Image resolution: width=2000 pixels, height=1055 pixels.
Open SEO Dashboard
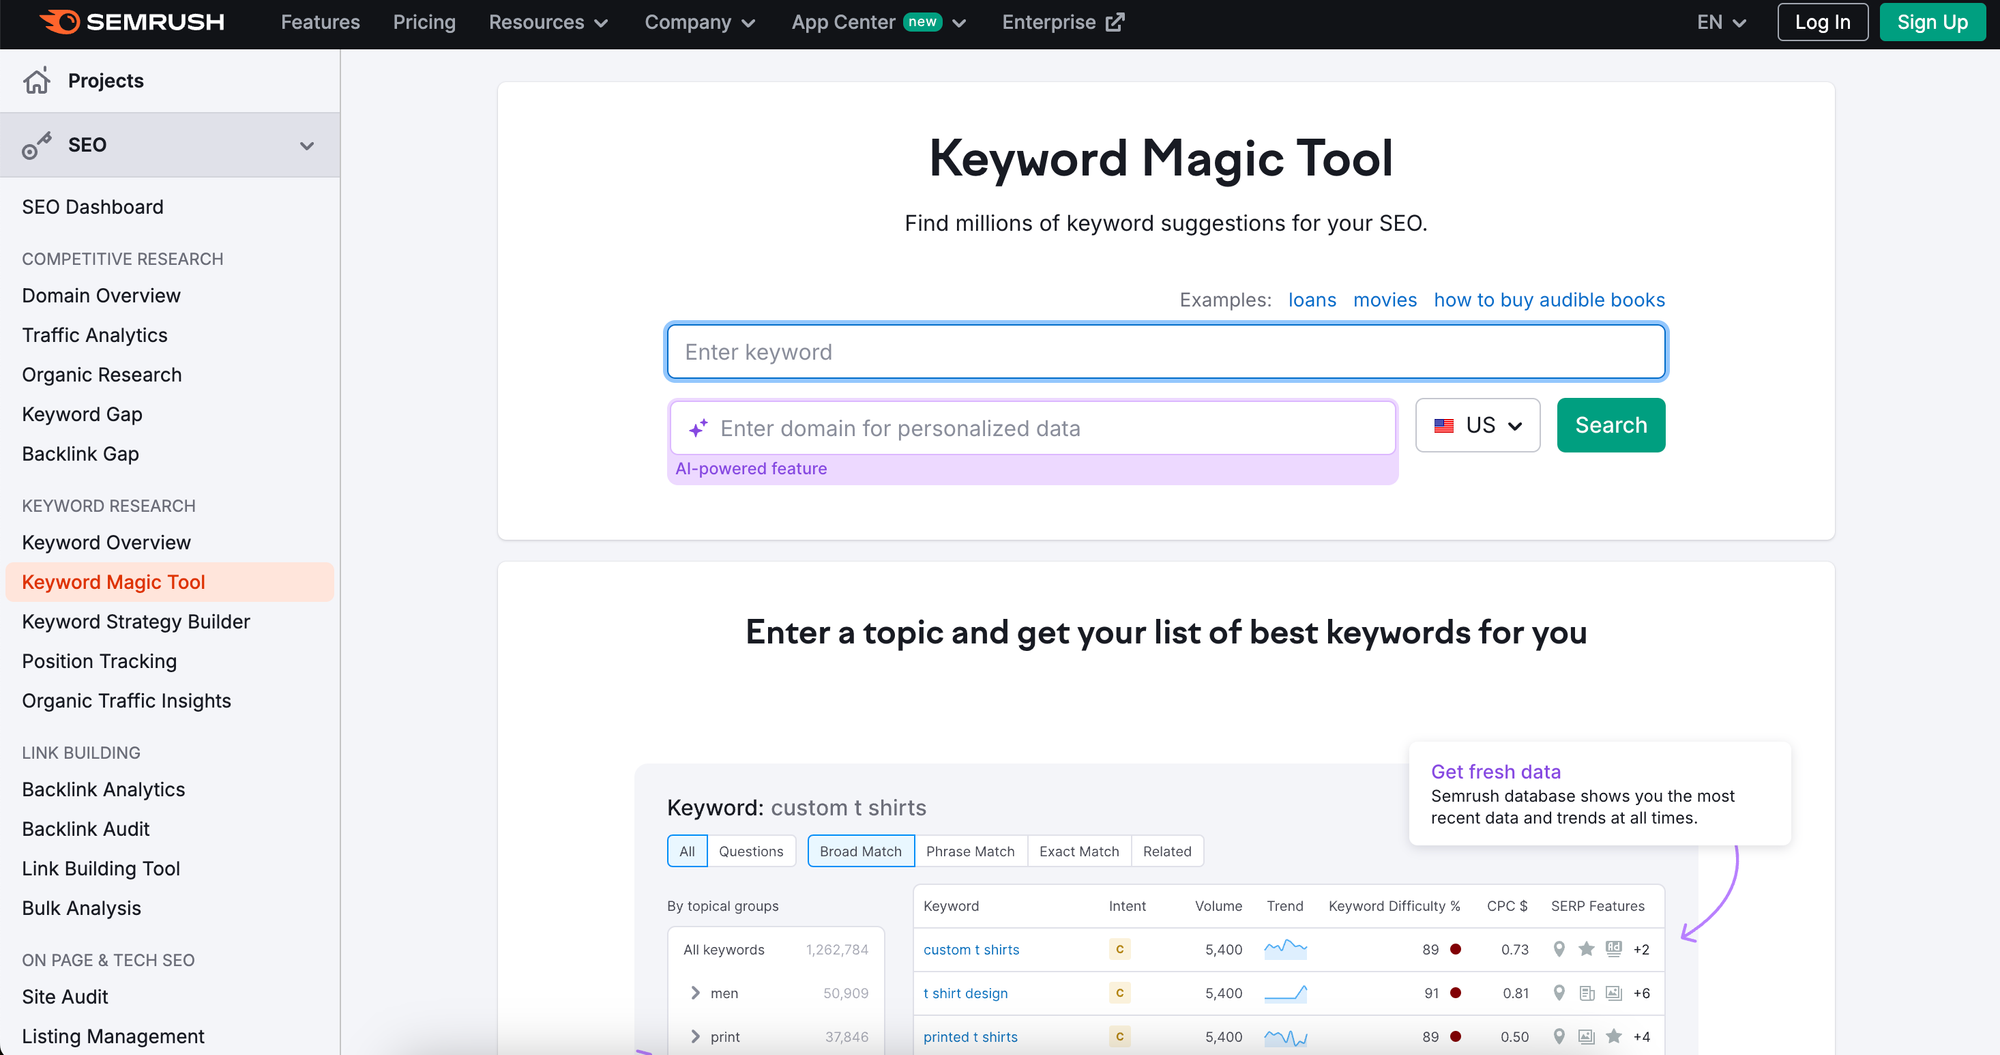(93, 207)
